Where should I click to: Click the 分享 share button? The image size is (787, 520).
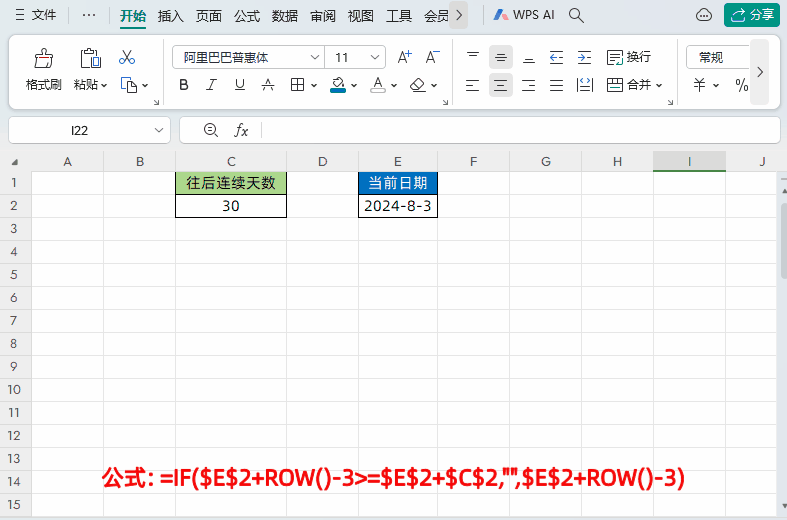tap(751, 15)
